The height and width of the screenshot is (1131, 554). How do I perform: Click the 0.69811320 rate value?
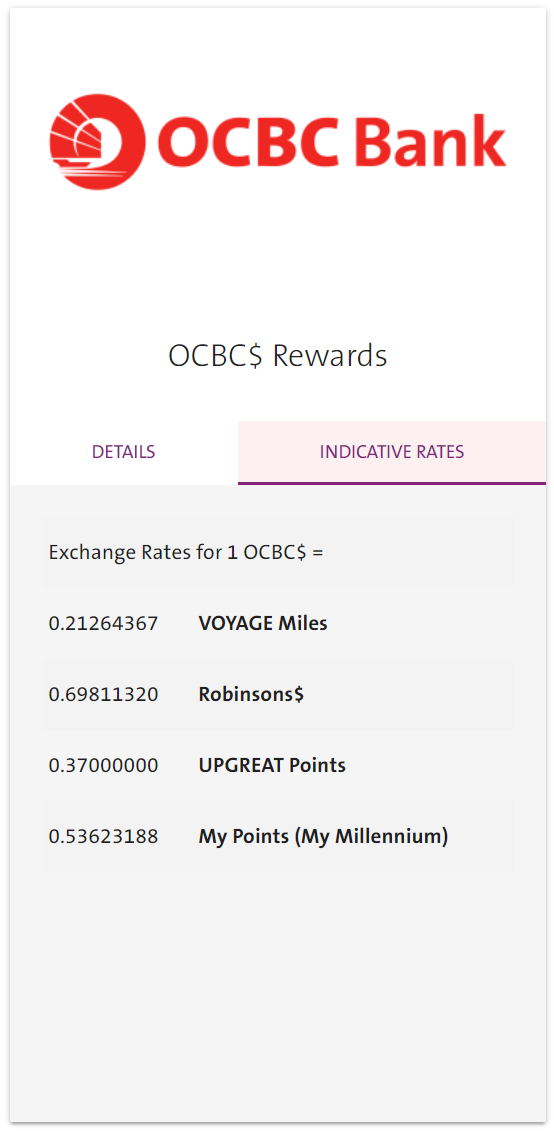103,694
